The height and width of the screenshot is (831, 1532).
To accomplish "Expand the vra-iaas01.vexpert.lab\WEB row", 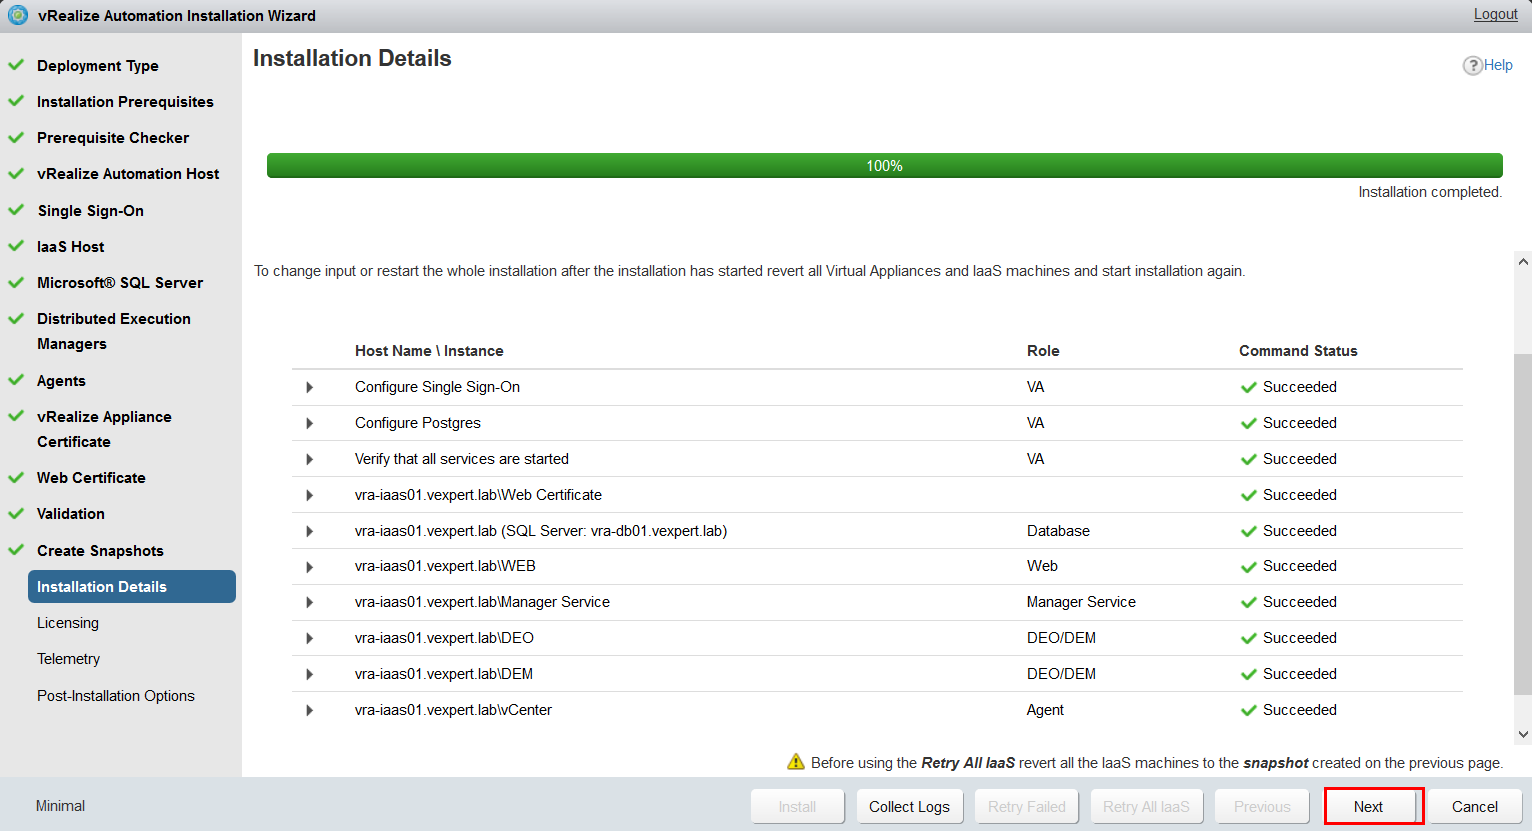I will [x=310, y=567].
